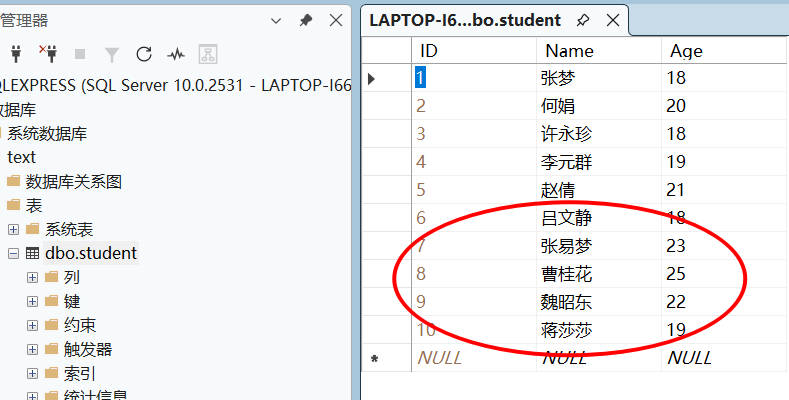Click the Filter funnel icon
This screenshot has width=789, height=400.
tap(112, 54)
